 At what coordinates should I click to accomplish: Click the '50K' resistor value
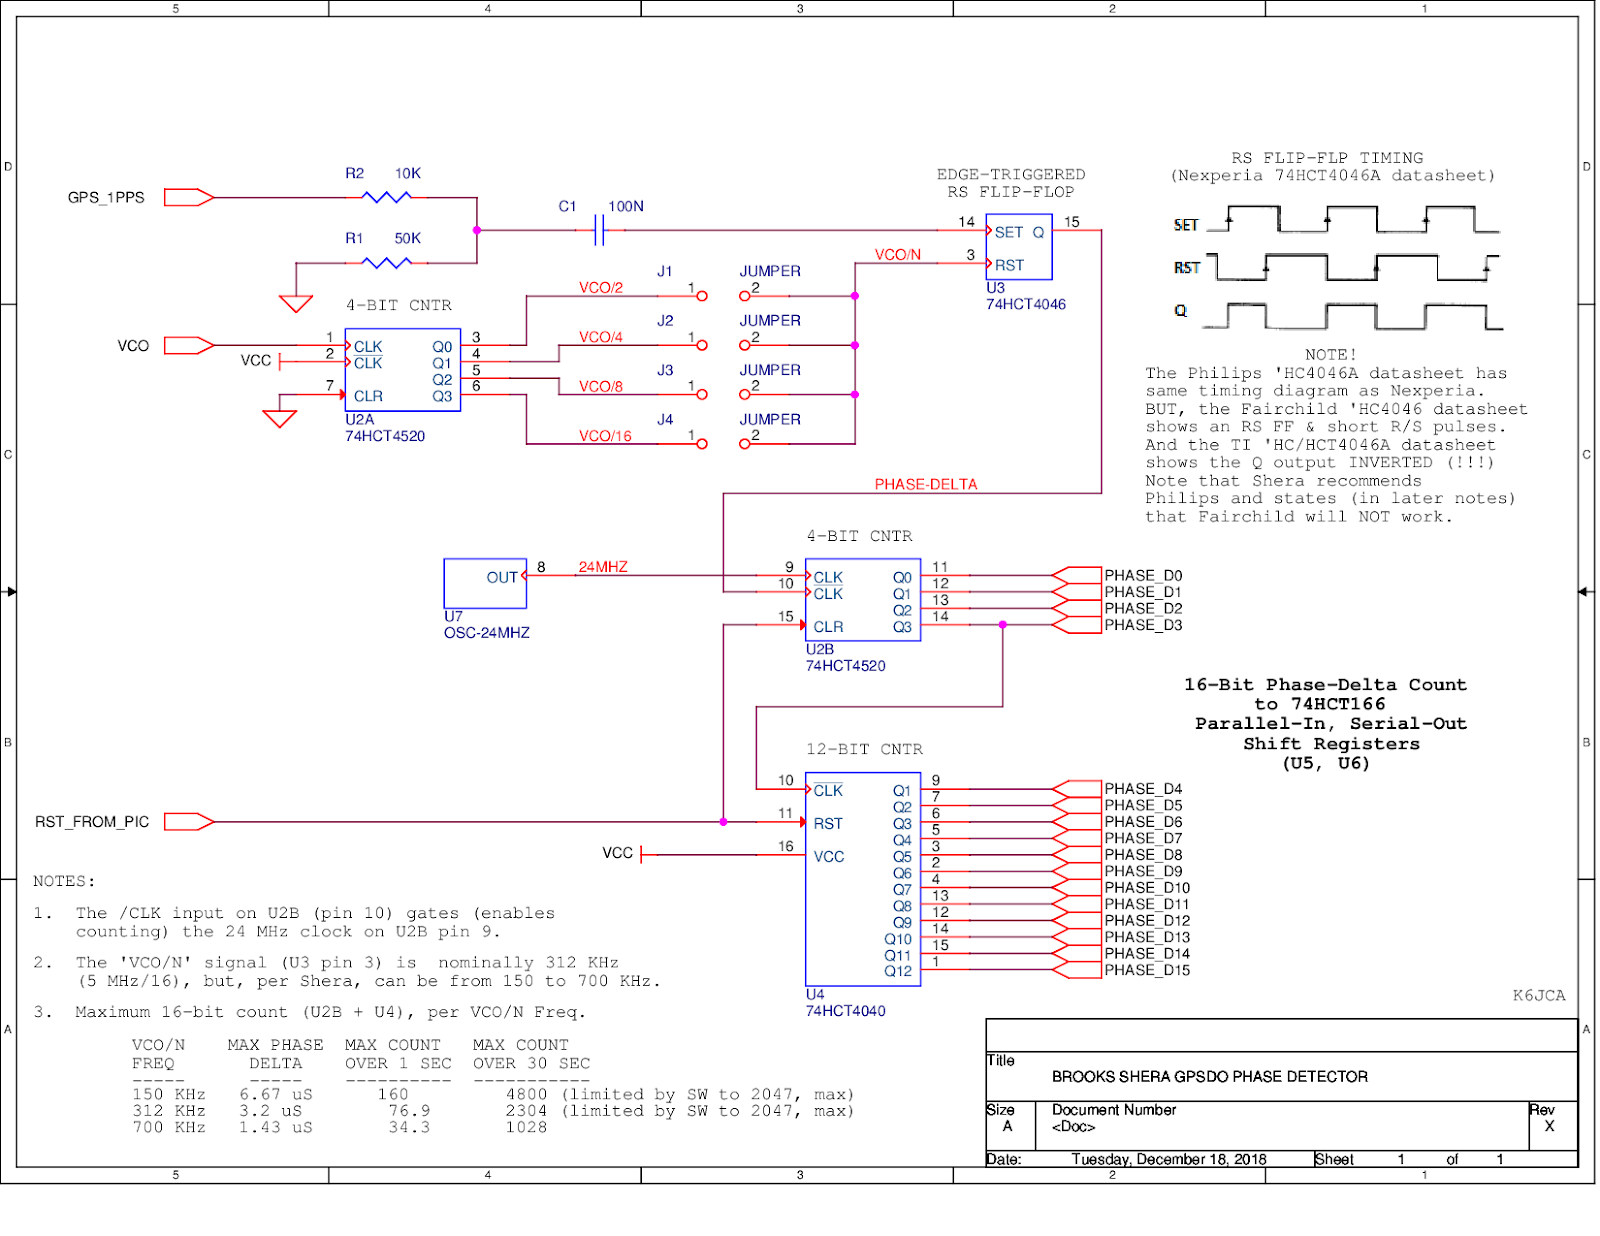click(x=408, y=238)
